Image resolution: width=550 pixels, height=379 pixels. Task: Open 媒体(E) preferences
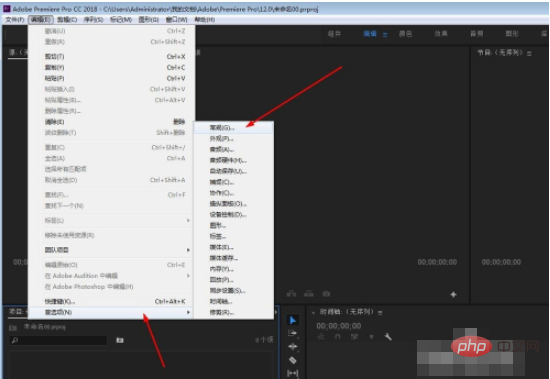234,247
